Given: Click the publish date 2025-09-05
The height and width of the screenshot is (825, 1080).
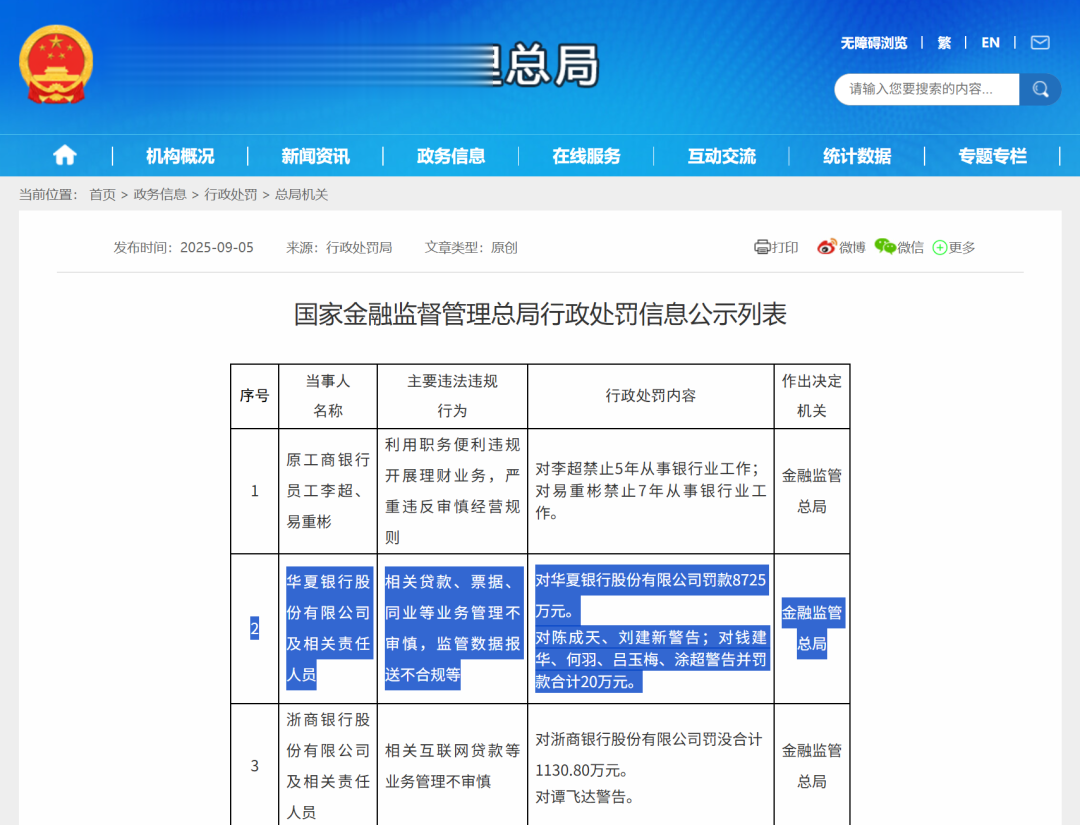Looking at the screenshot, I should [217, 247].
